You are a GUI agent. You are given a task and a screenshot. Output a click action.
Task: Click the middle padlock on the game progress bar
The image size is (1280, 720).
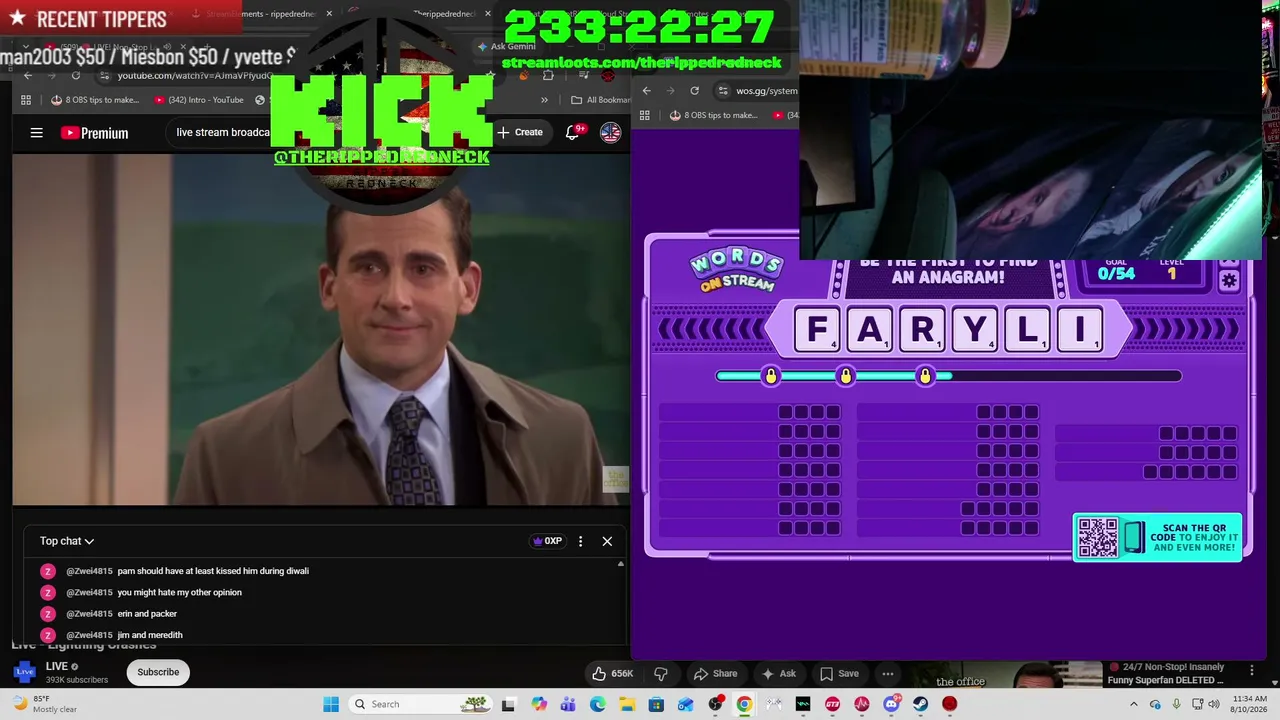[x=846, y=376]
